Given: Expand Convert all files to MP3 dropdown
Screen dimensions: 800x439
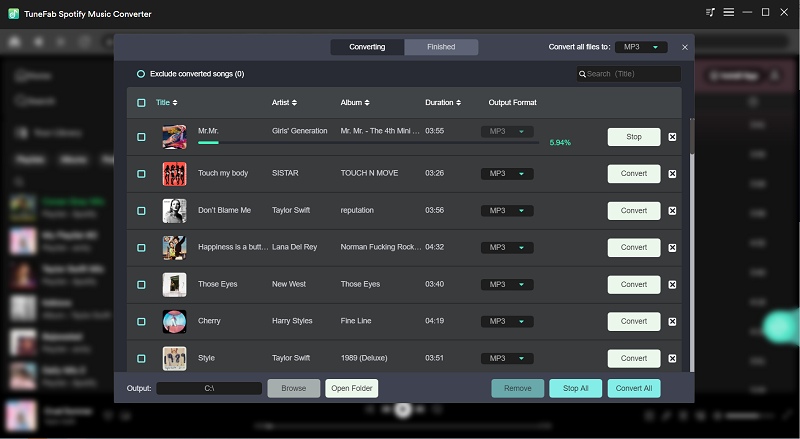Looking at the screenshot, I should [641, 47].
